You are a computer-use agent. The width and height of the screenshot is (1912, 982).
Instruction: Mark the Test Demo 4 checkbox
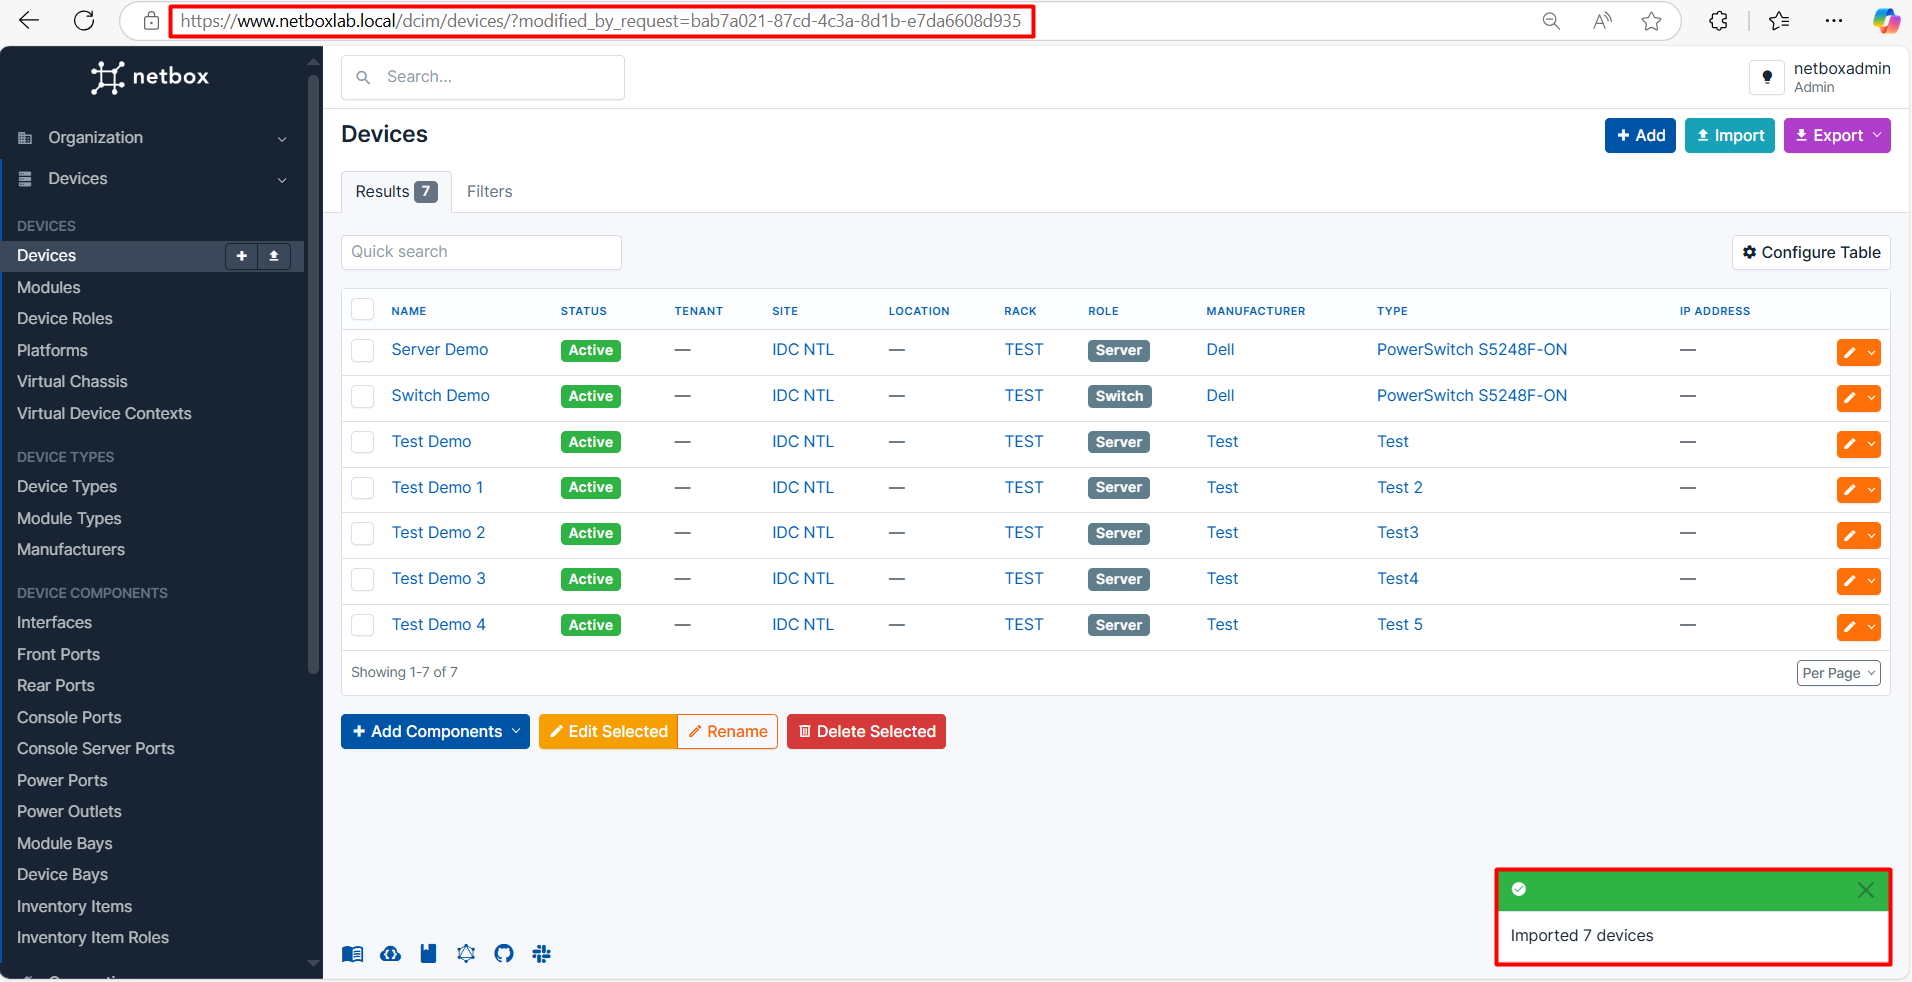click(x=363, y=625)
